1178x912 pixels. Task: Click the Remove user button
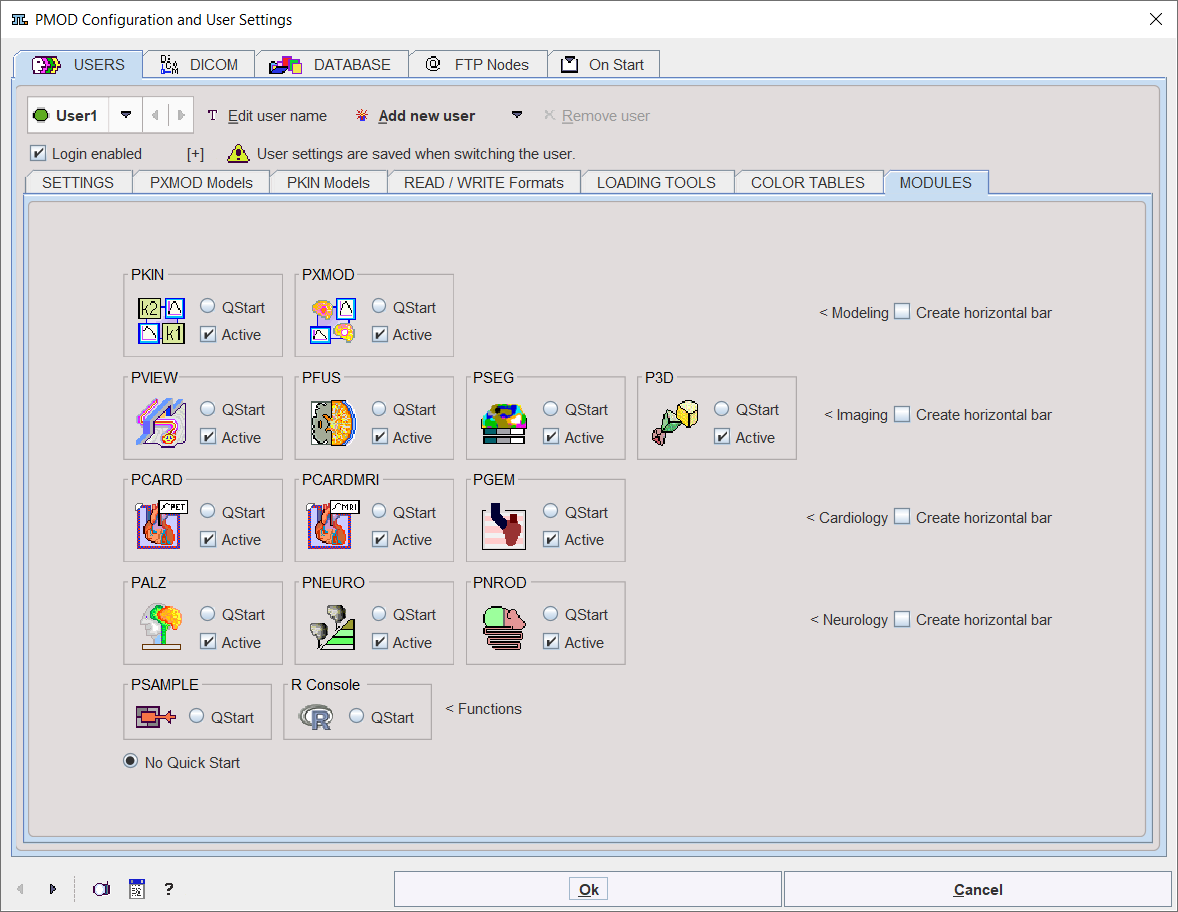tap(597, 116)
